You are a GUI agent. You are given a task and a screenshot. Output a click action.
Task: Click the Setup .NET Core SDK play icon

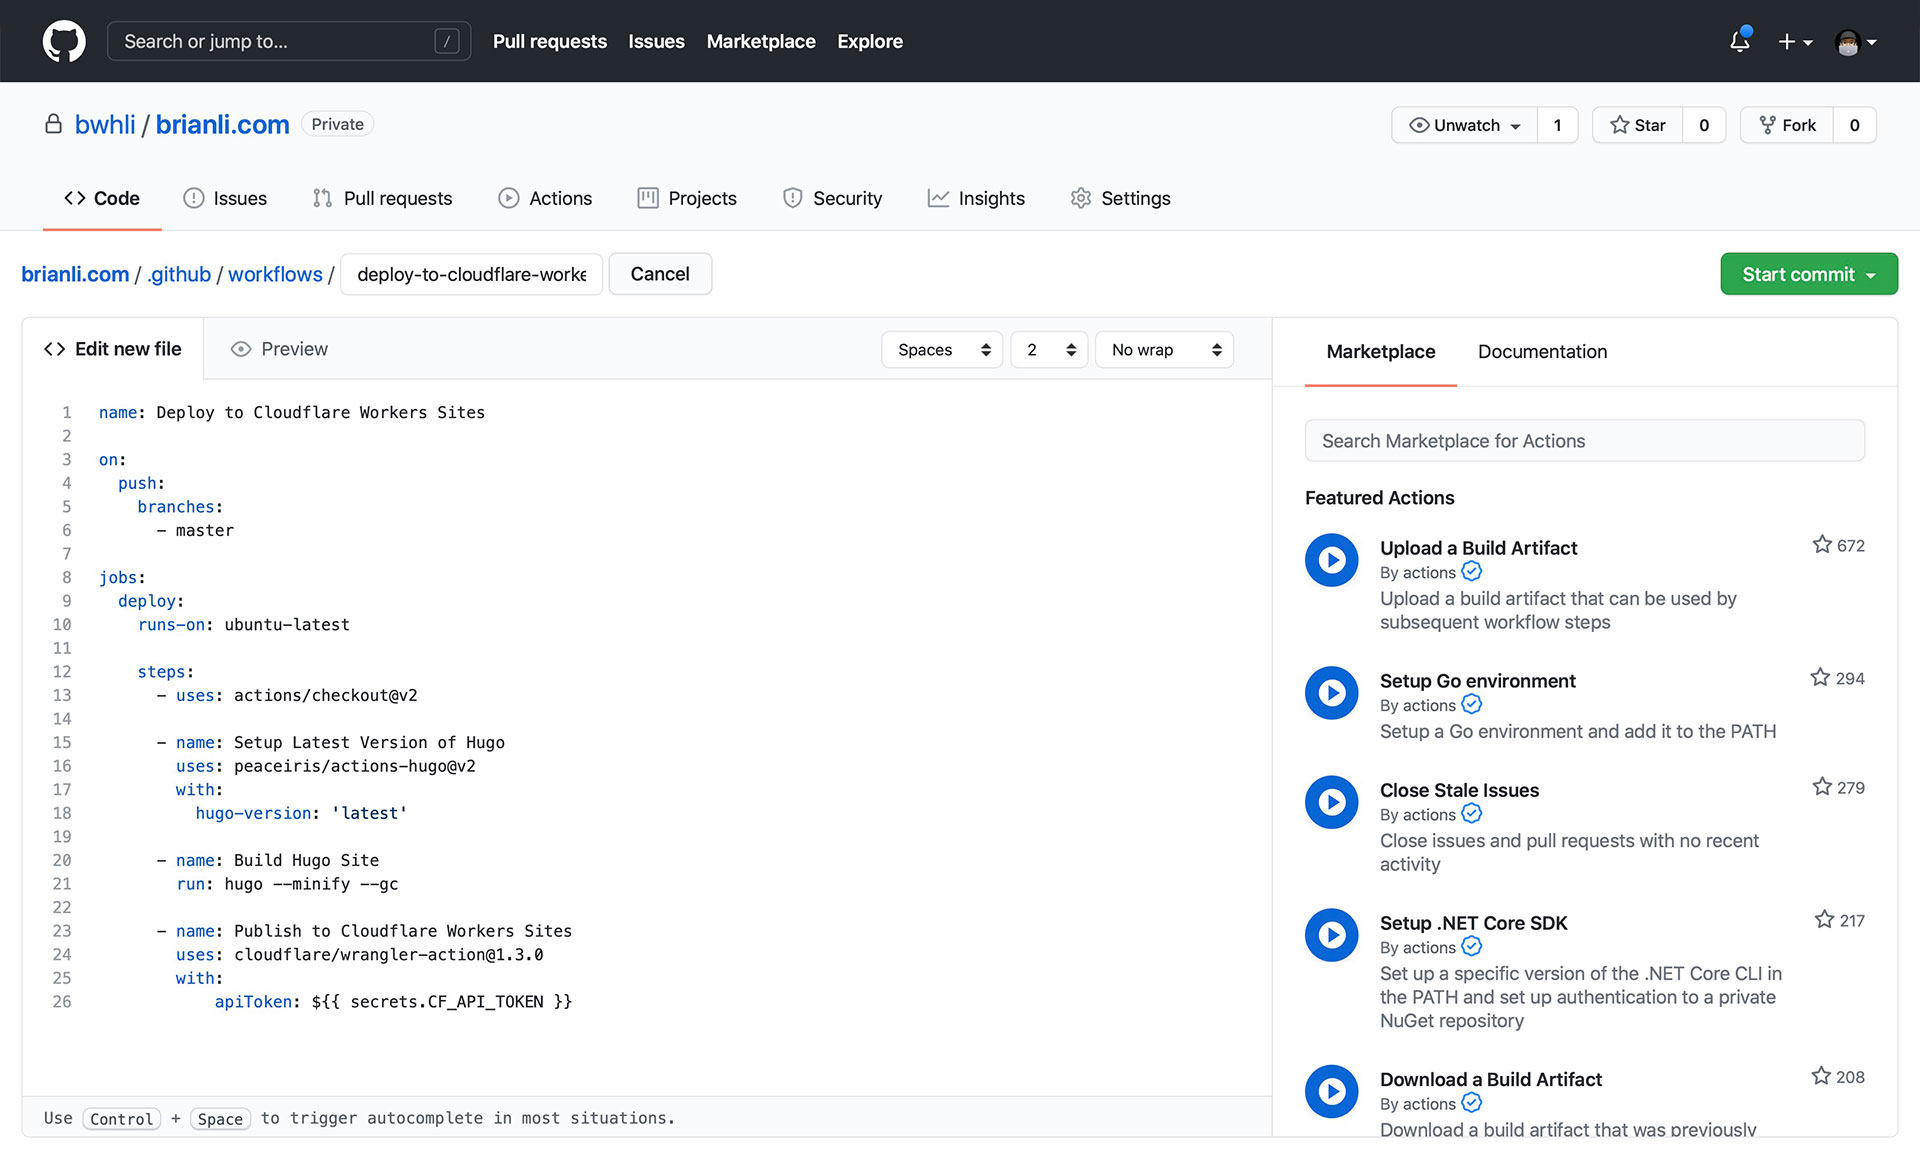click(1331, 935)
